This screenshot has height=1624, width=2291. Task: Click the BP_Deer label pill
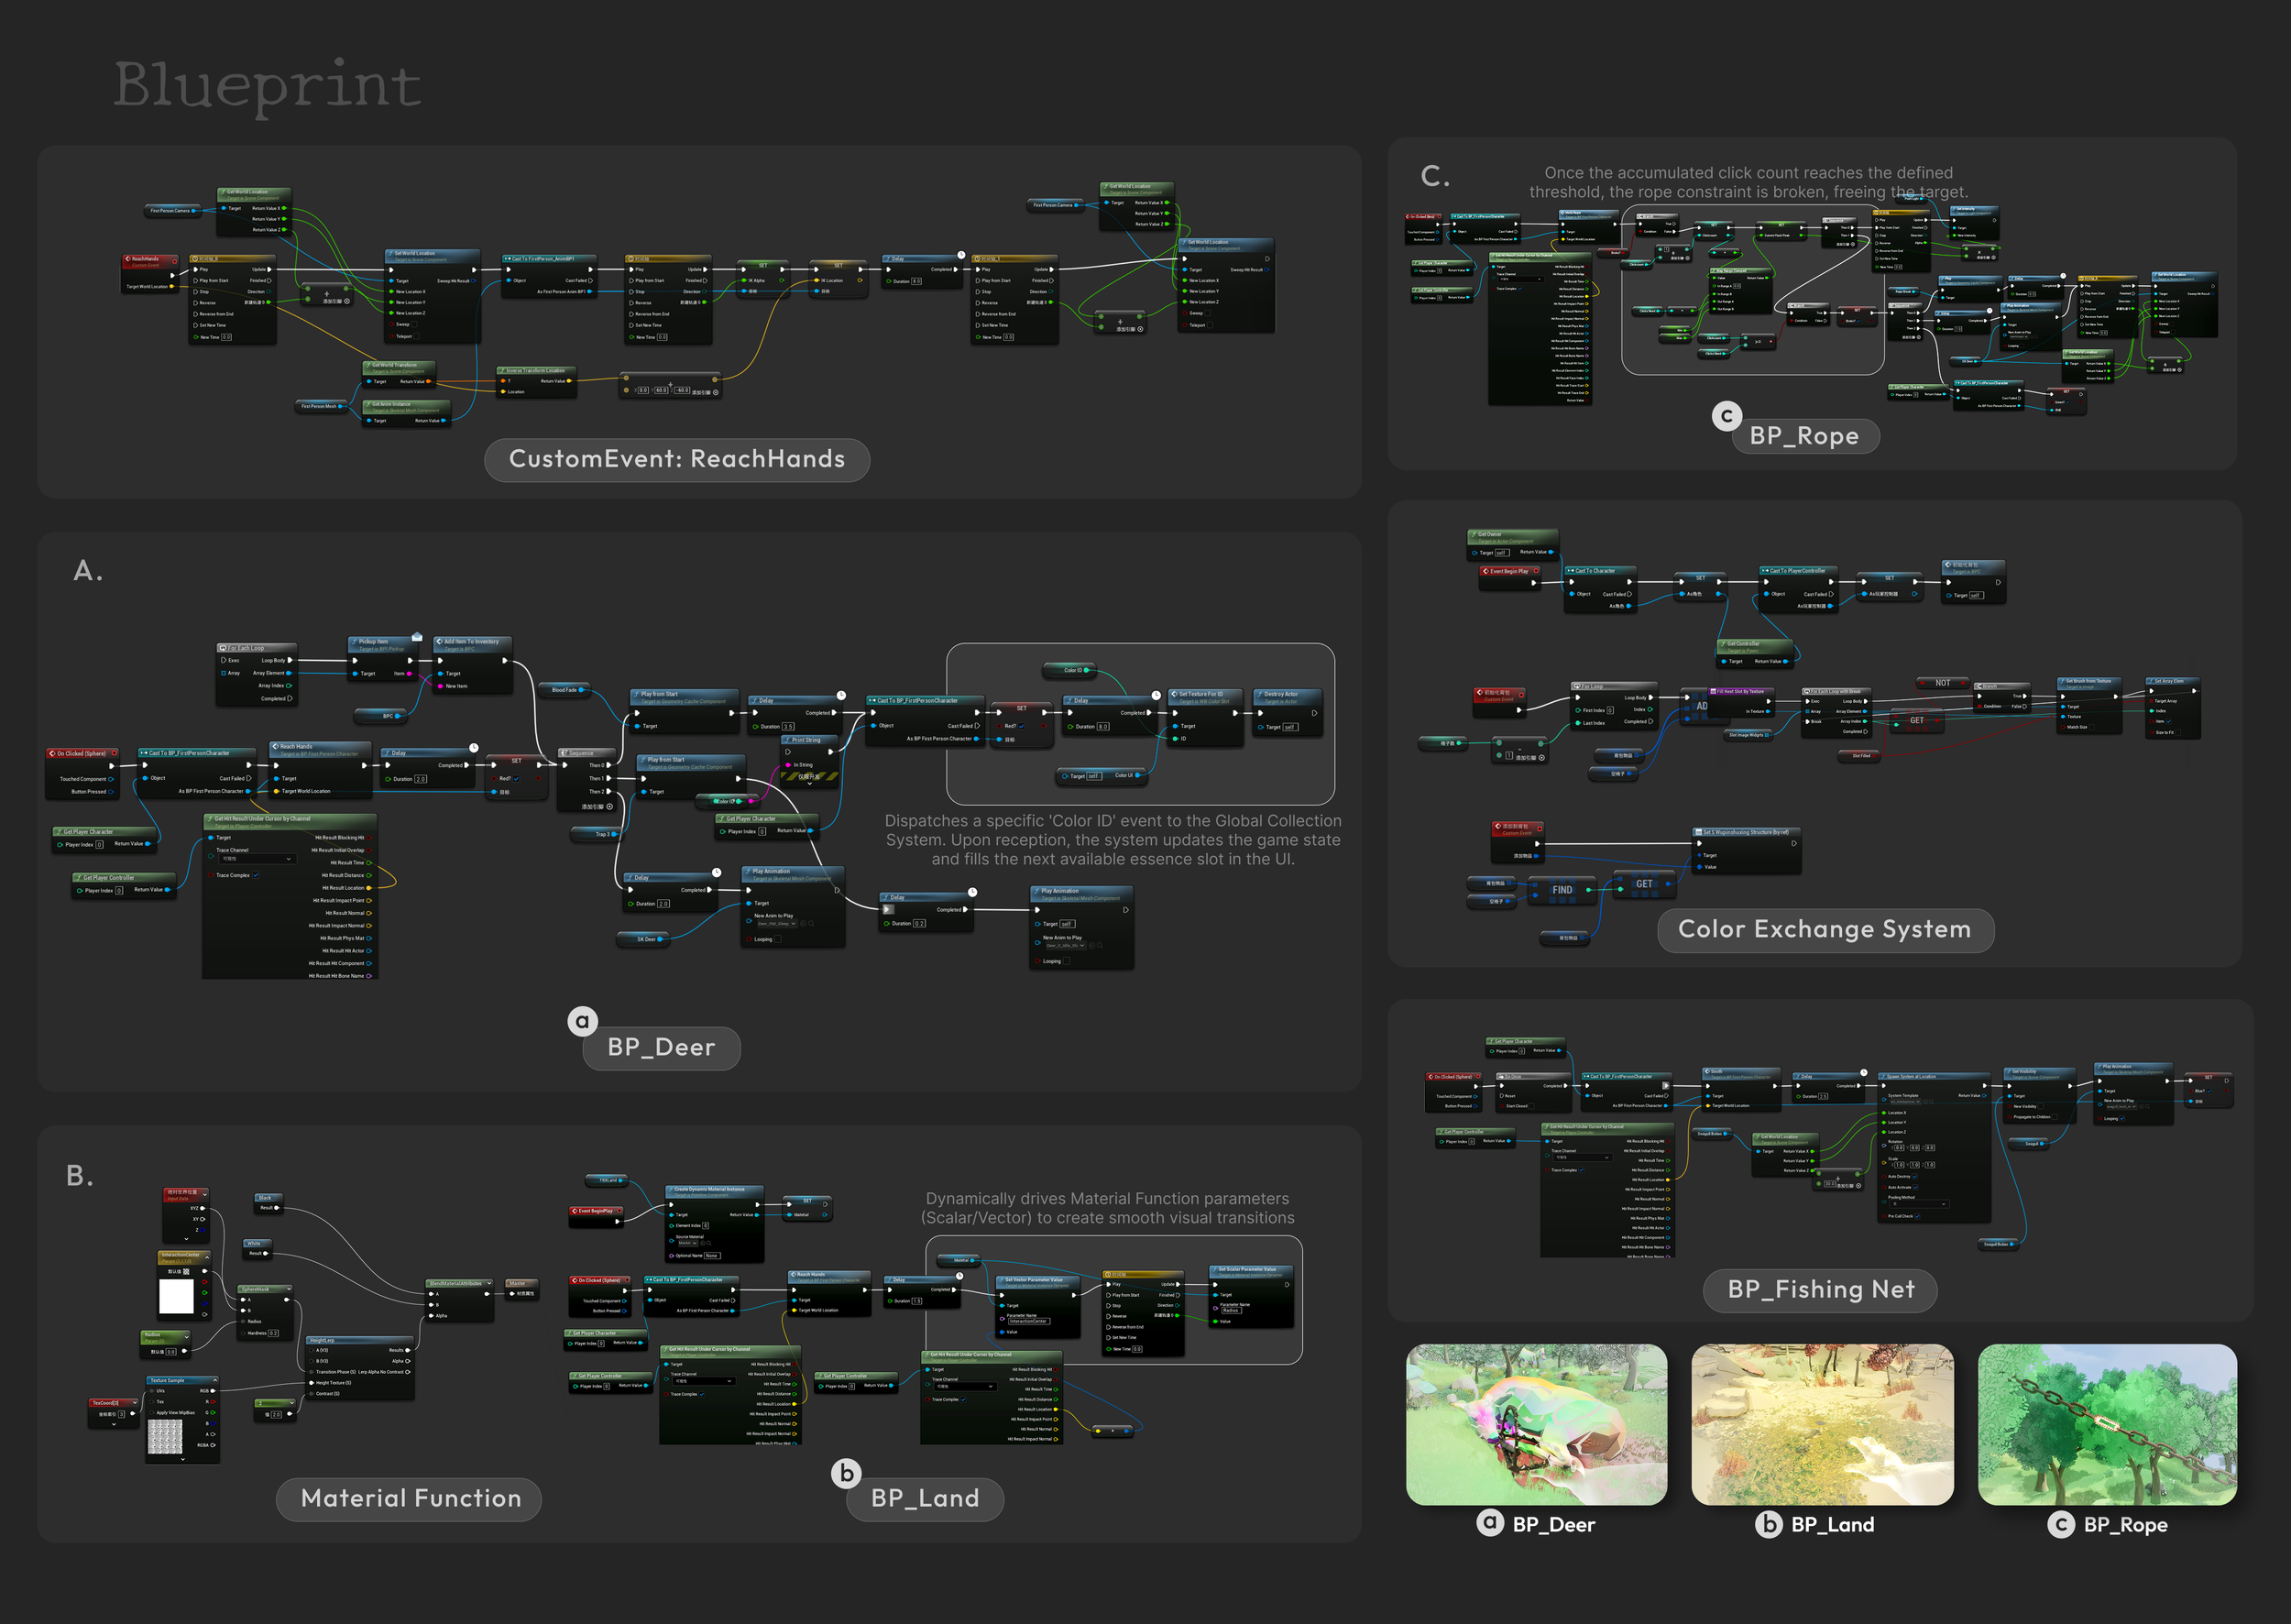[x=661, y=1047]
